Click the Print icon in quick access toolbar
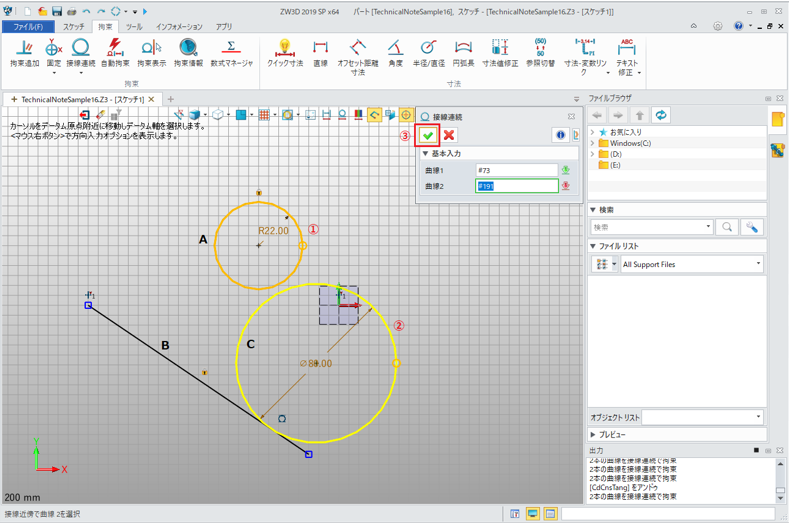The width and height of the screenshot is (789, 523). (71, 11)
